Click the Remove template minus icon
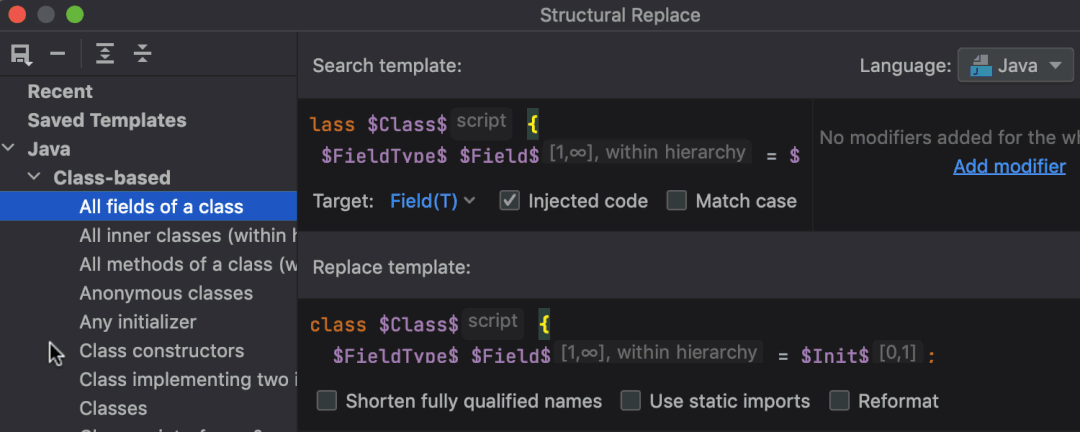 click(57, 54)
